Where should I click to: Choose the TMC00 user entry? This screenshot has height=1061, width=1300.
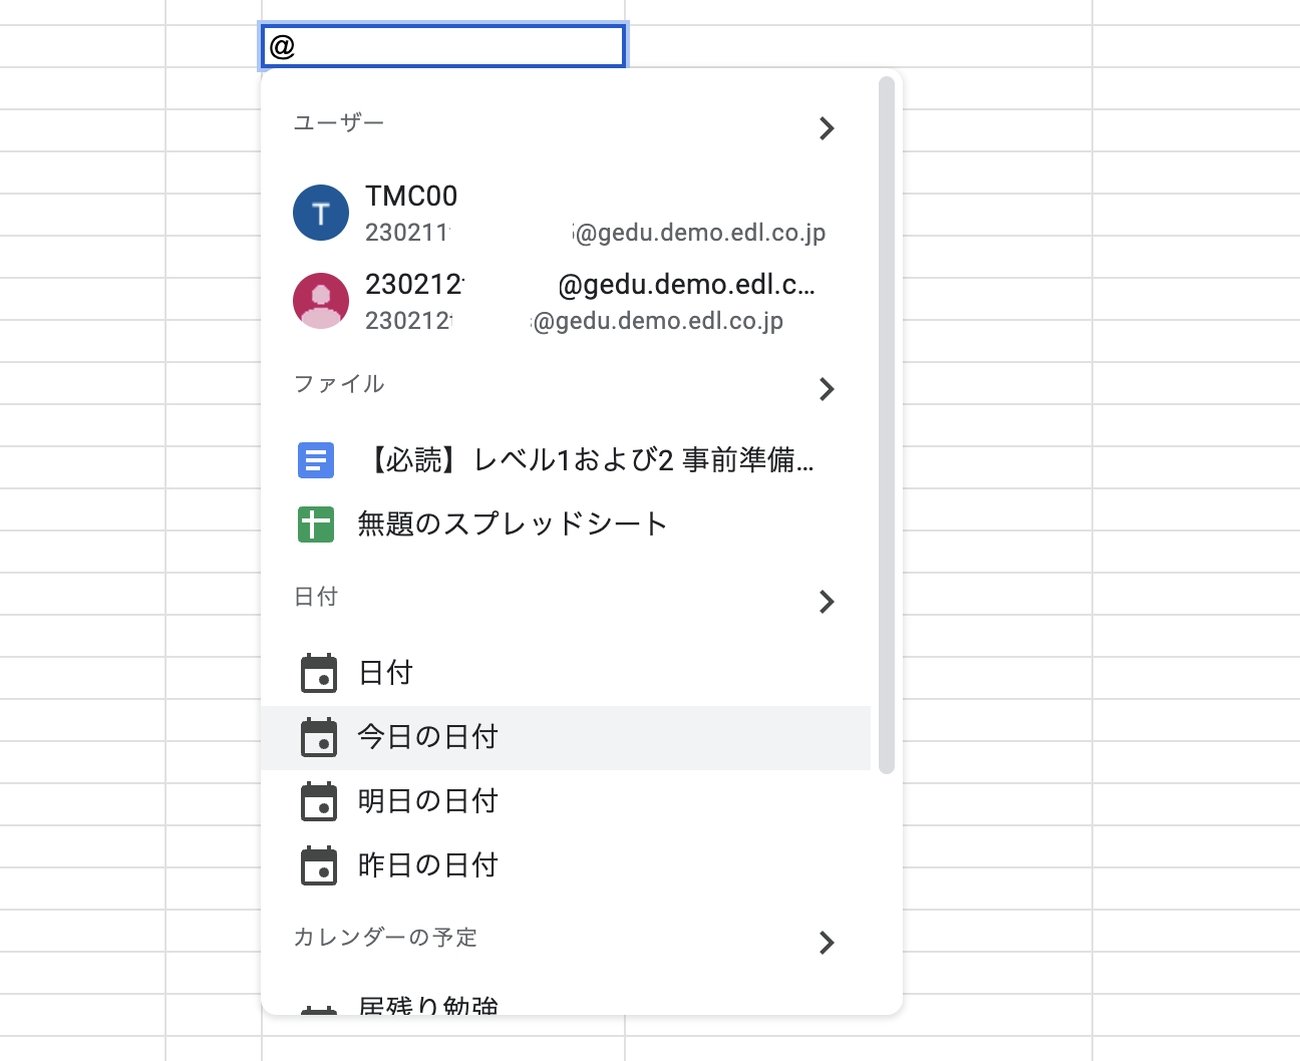pos(566,213)
